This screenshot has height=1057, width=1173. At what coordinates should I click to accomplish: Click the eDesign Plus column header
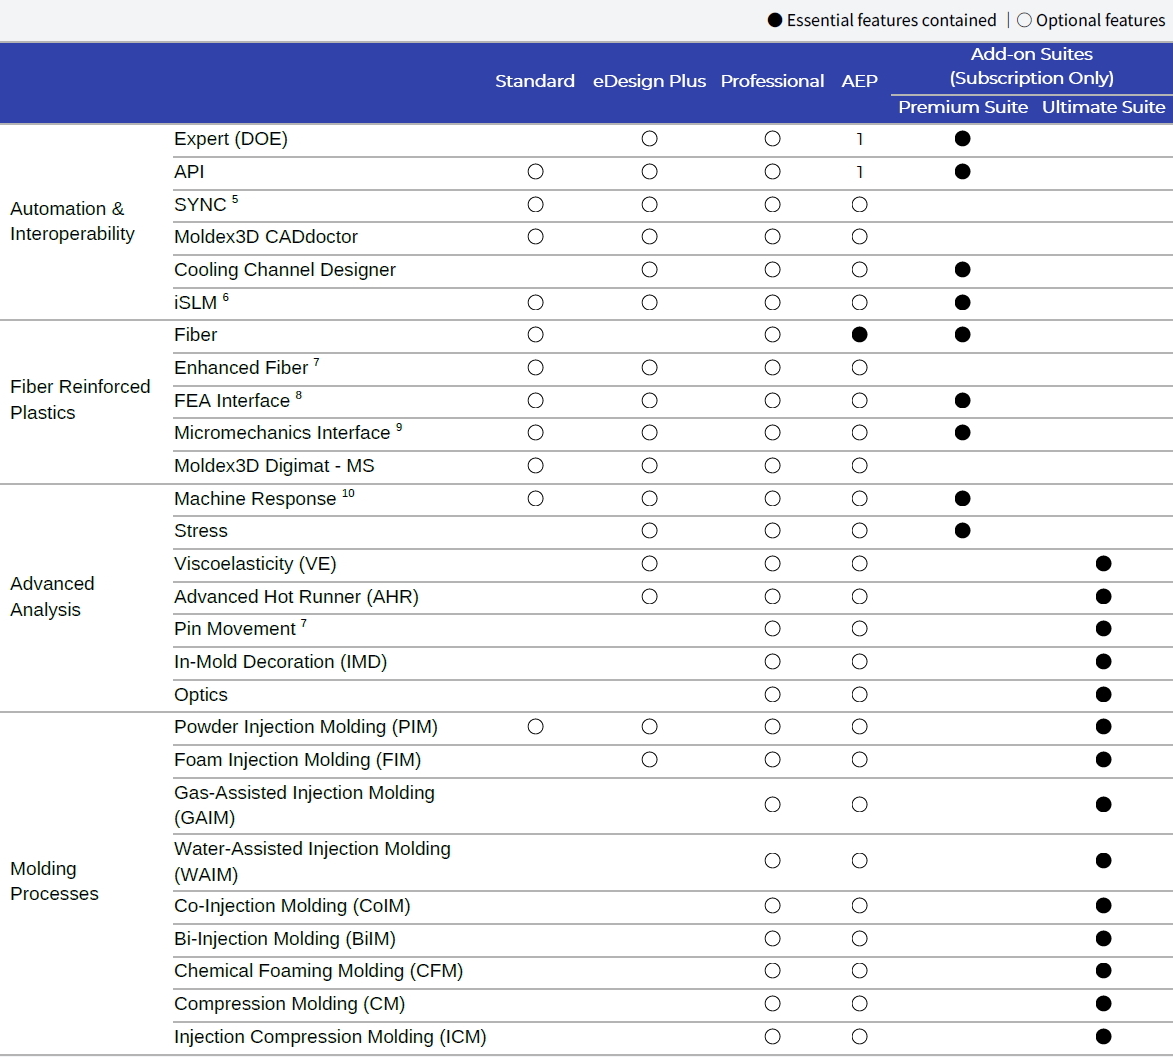(x=649, y=81)
